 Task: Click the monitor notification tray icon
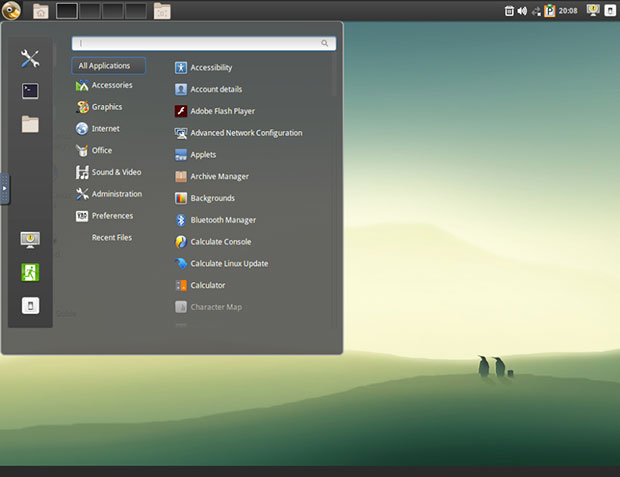tap(593, 10)
